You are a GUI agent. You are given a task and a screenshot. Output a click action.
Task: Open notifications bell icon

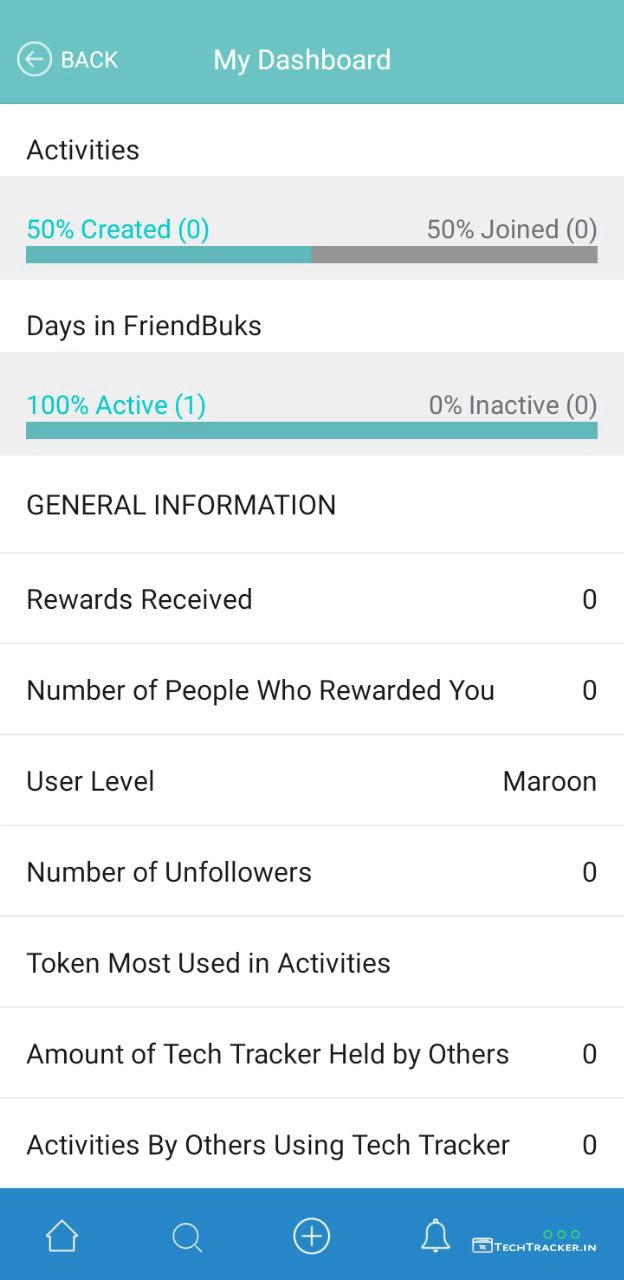point(435,1237)
